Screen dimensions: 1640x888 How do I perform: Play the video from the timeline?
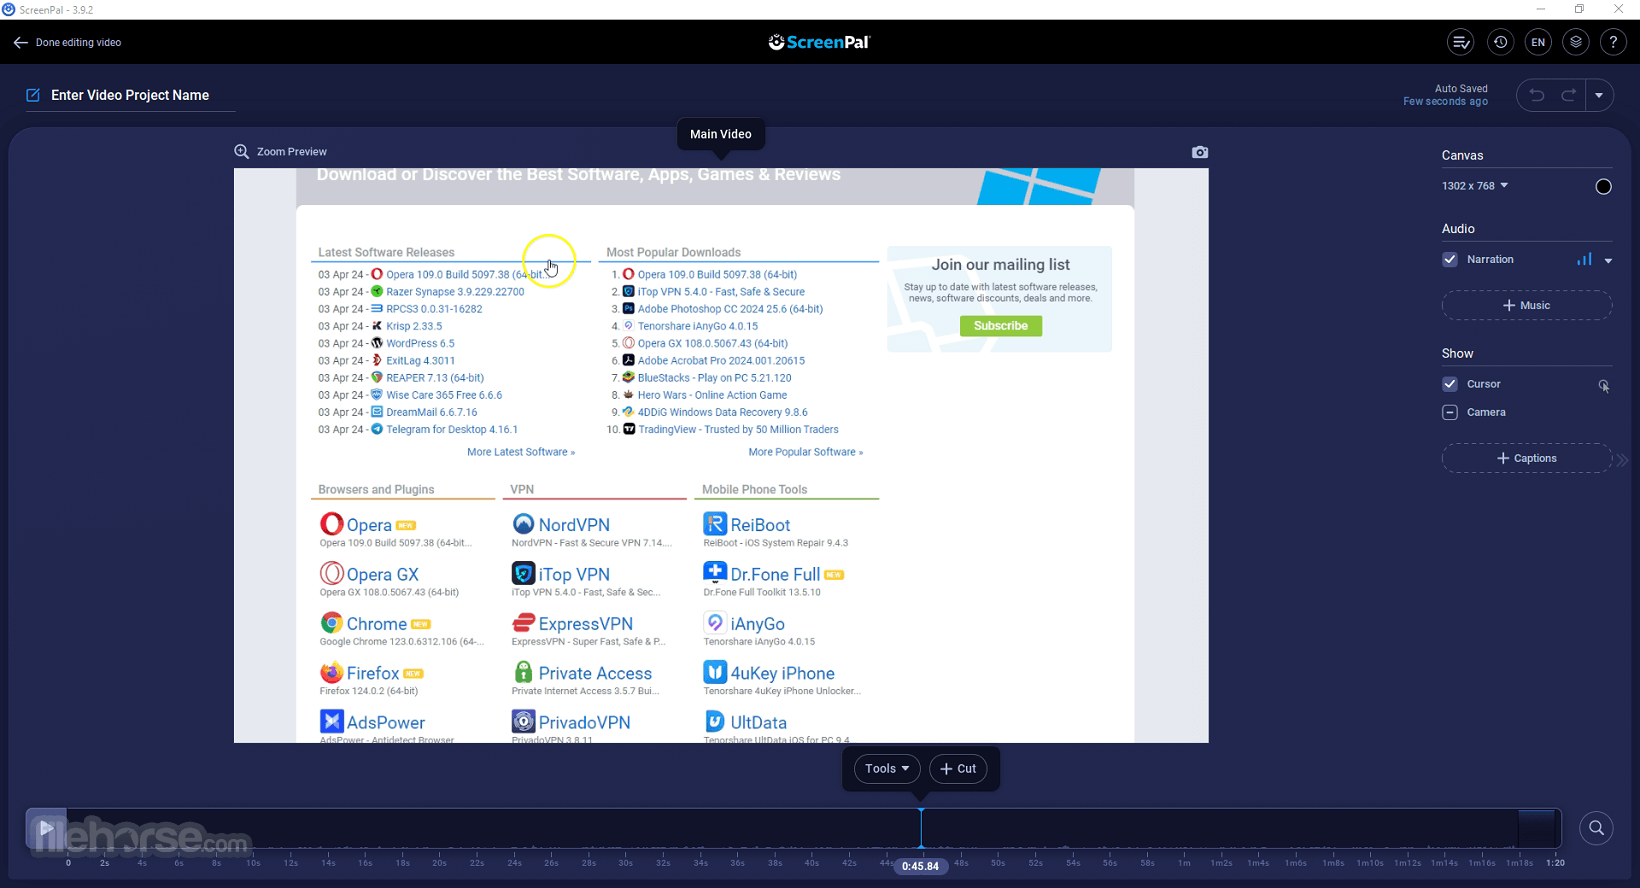(x=46, y=828)
